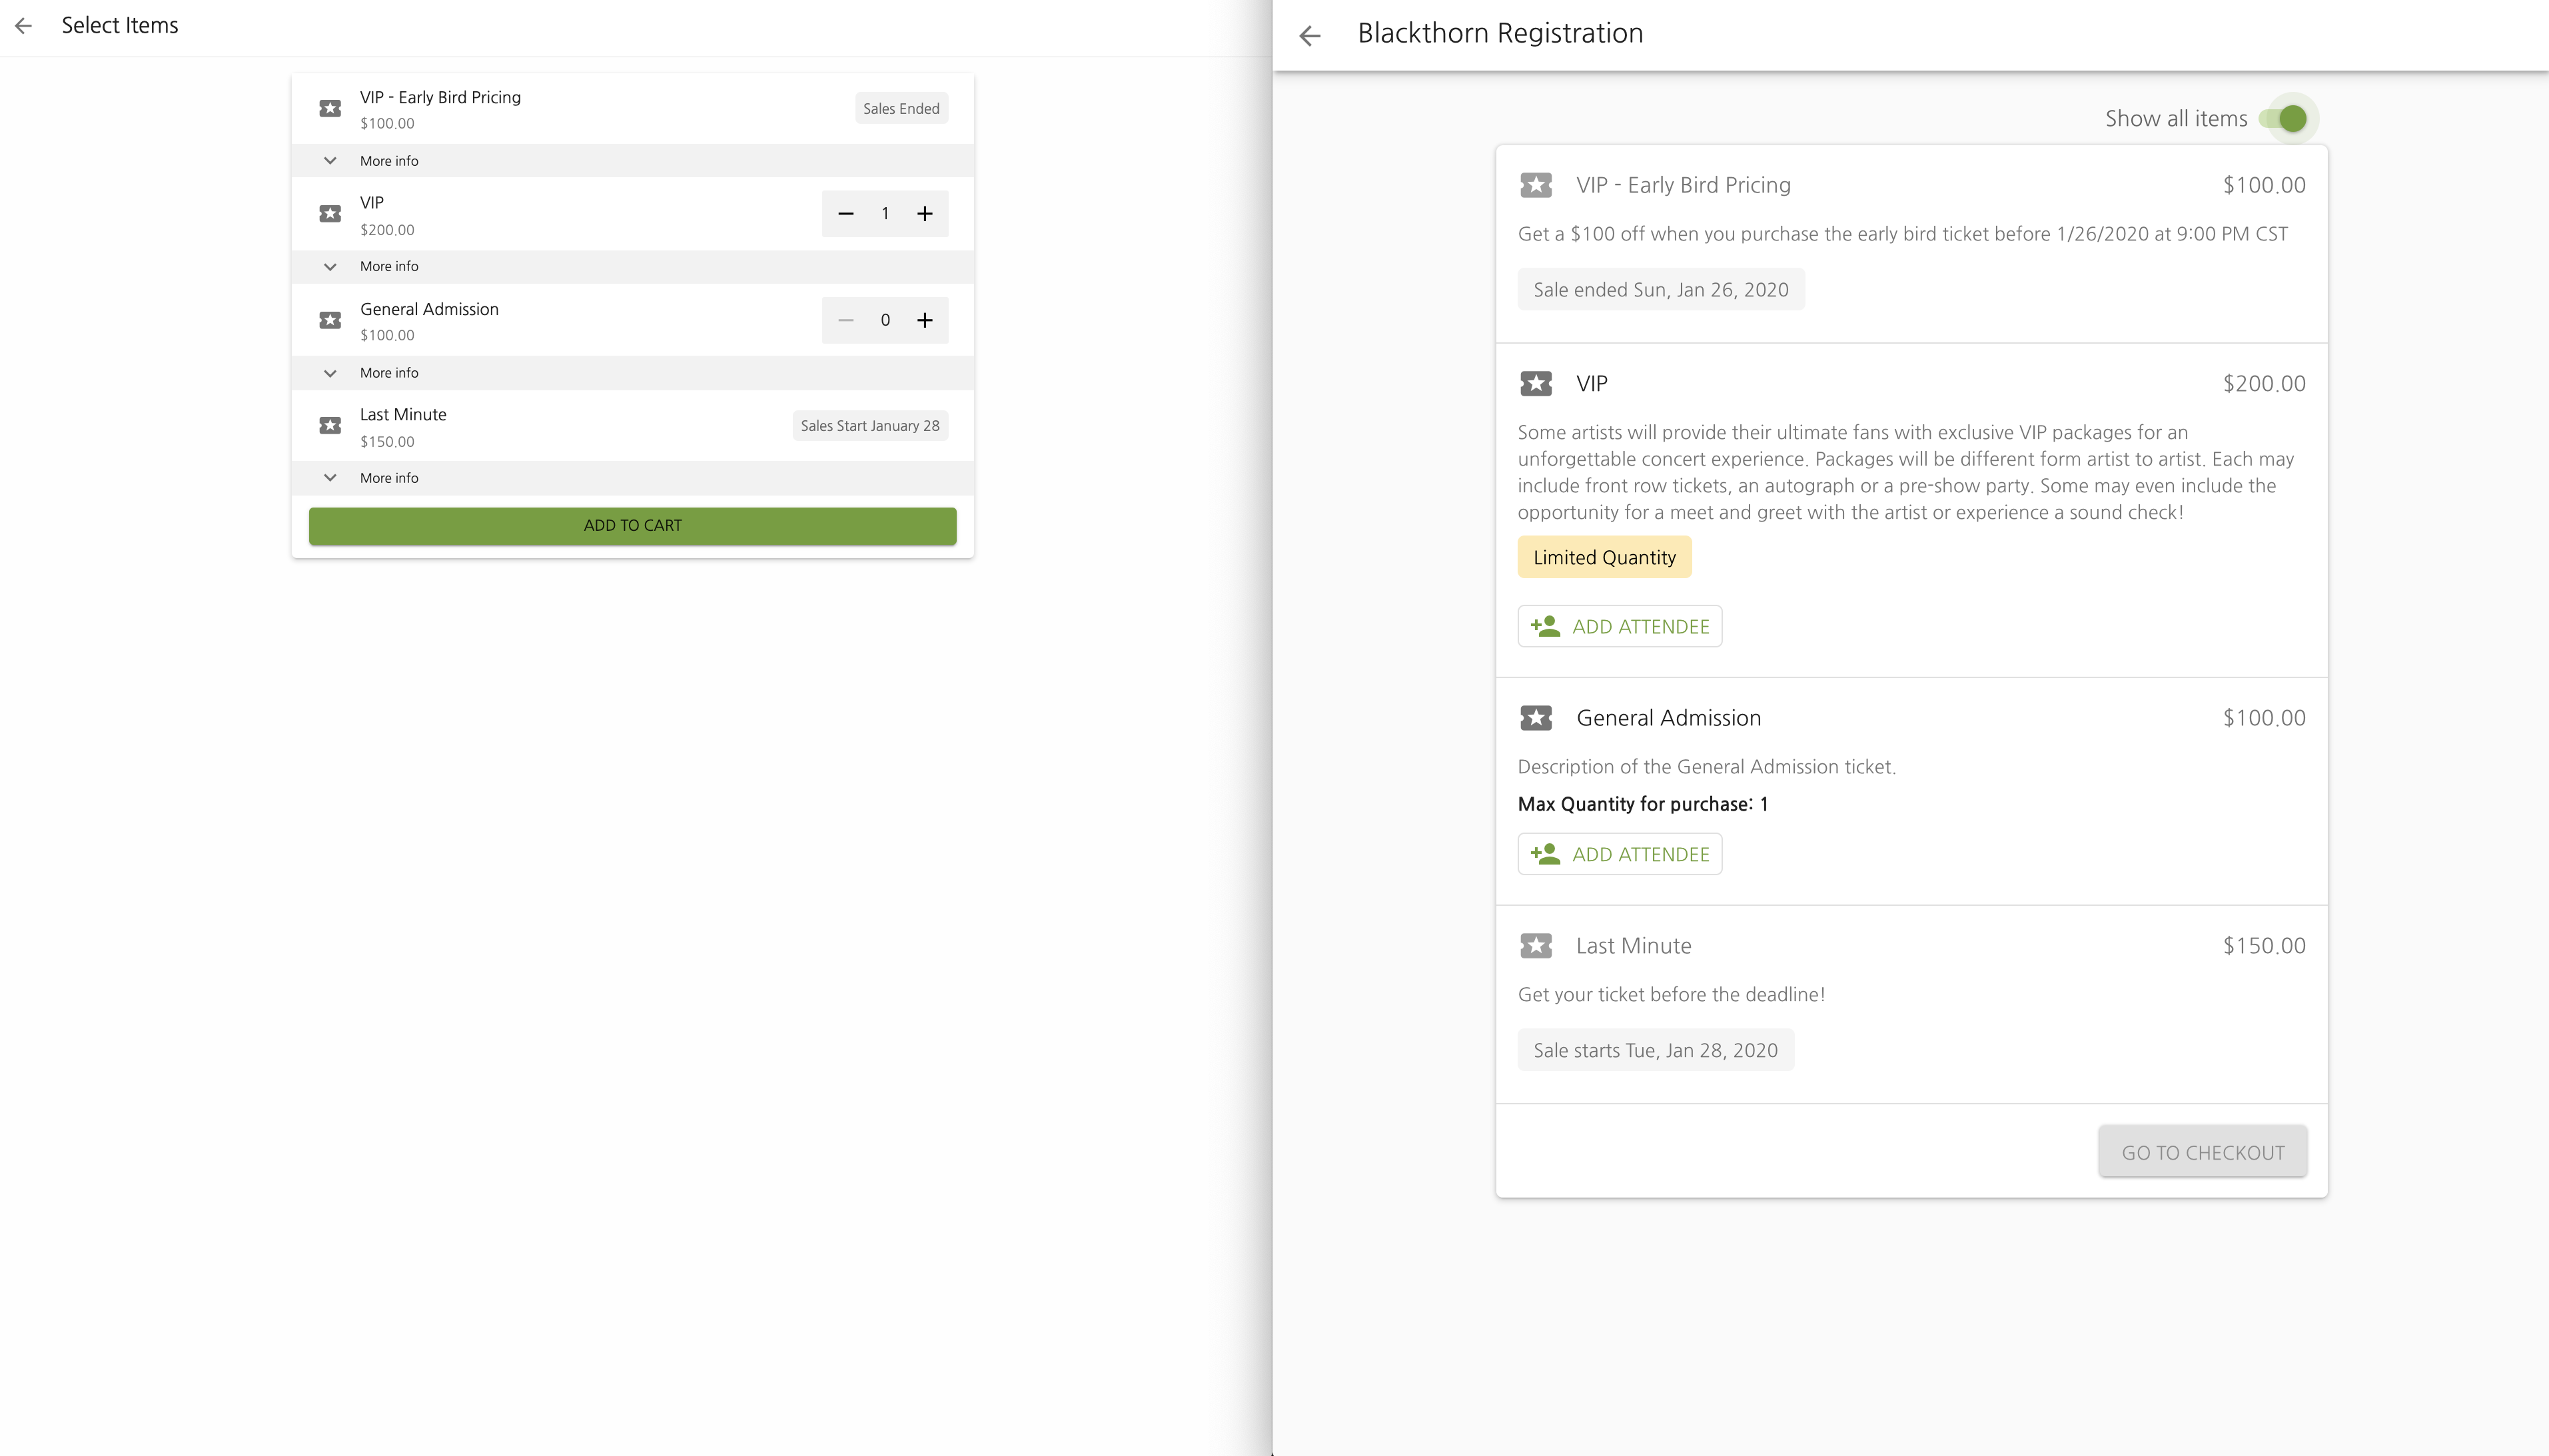Screen dimensions: 2549x1456
Task: Expand More info under the VIP item
Action: 389,267
